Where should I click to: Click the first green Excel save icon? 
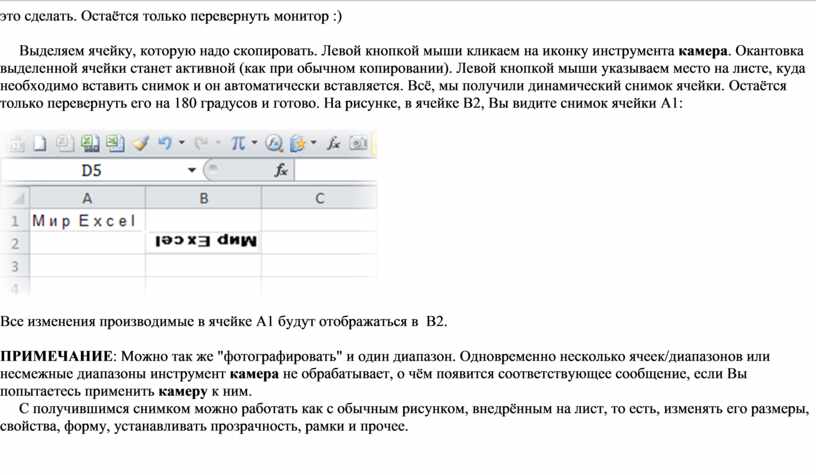tap(90, 143)
